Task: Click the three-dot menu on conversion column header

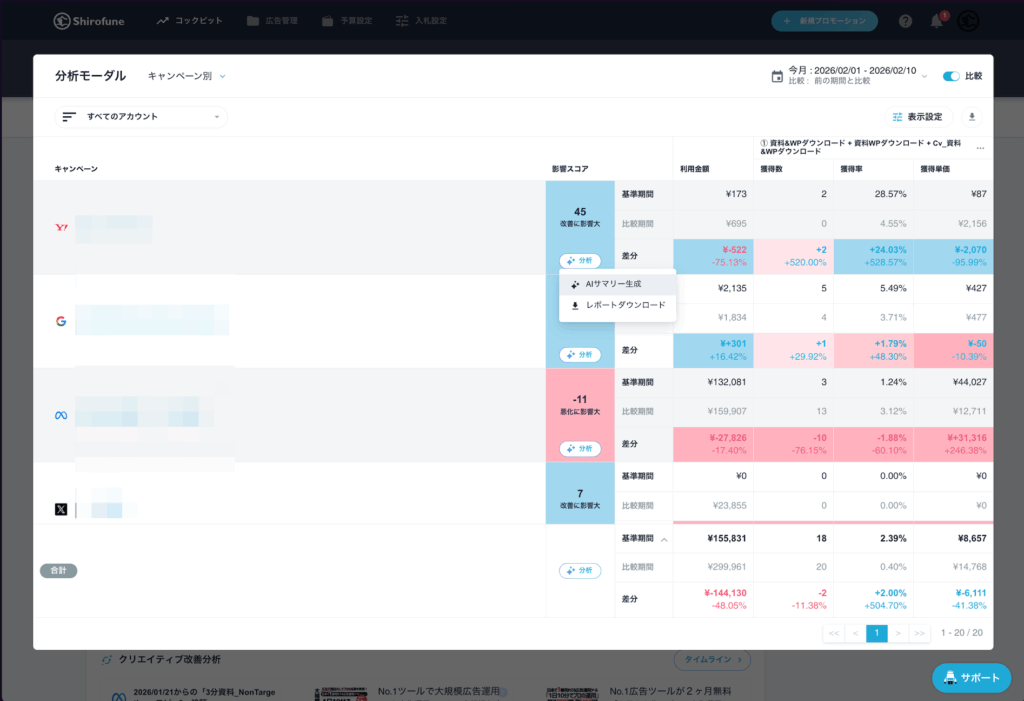Action: pos(980,148)
